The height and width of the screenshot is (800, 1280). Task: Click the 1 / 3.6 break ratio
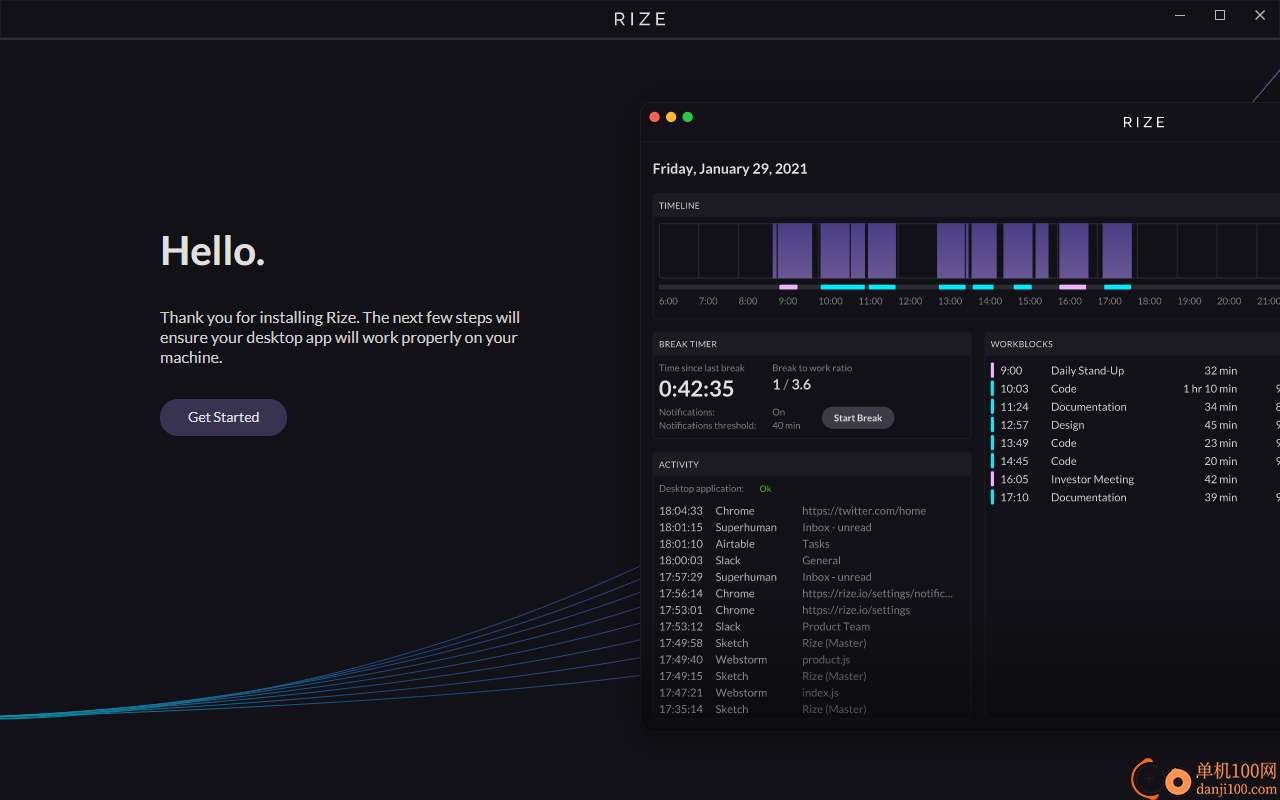[x=792, y=384]
